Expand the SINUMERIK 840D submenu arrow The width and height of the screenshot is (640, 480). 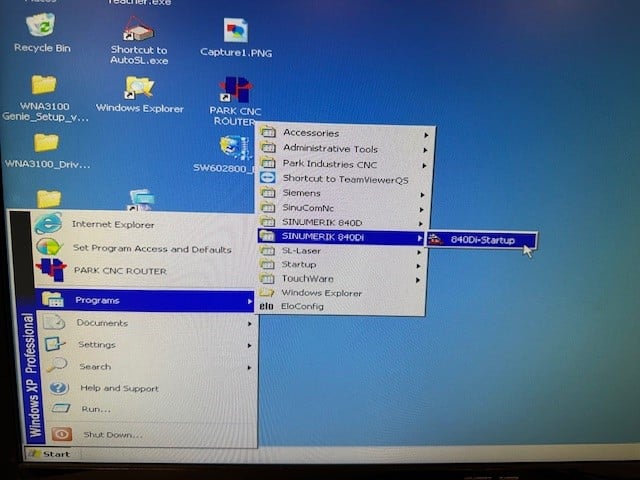click(x=420, y=224)
